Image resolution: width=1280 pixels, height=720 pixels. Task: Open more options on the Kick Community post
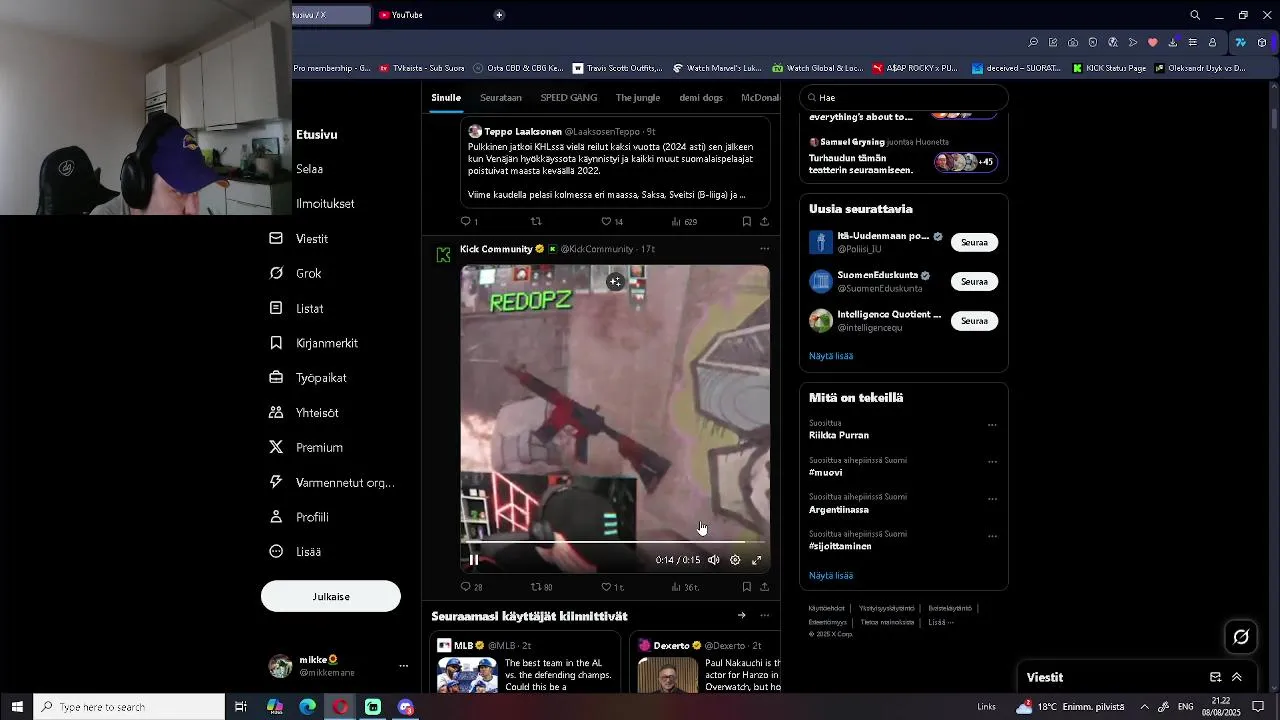tap(765, 249)
